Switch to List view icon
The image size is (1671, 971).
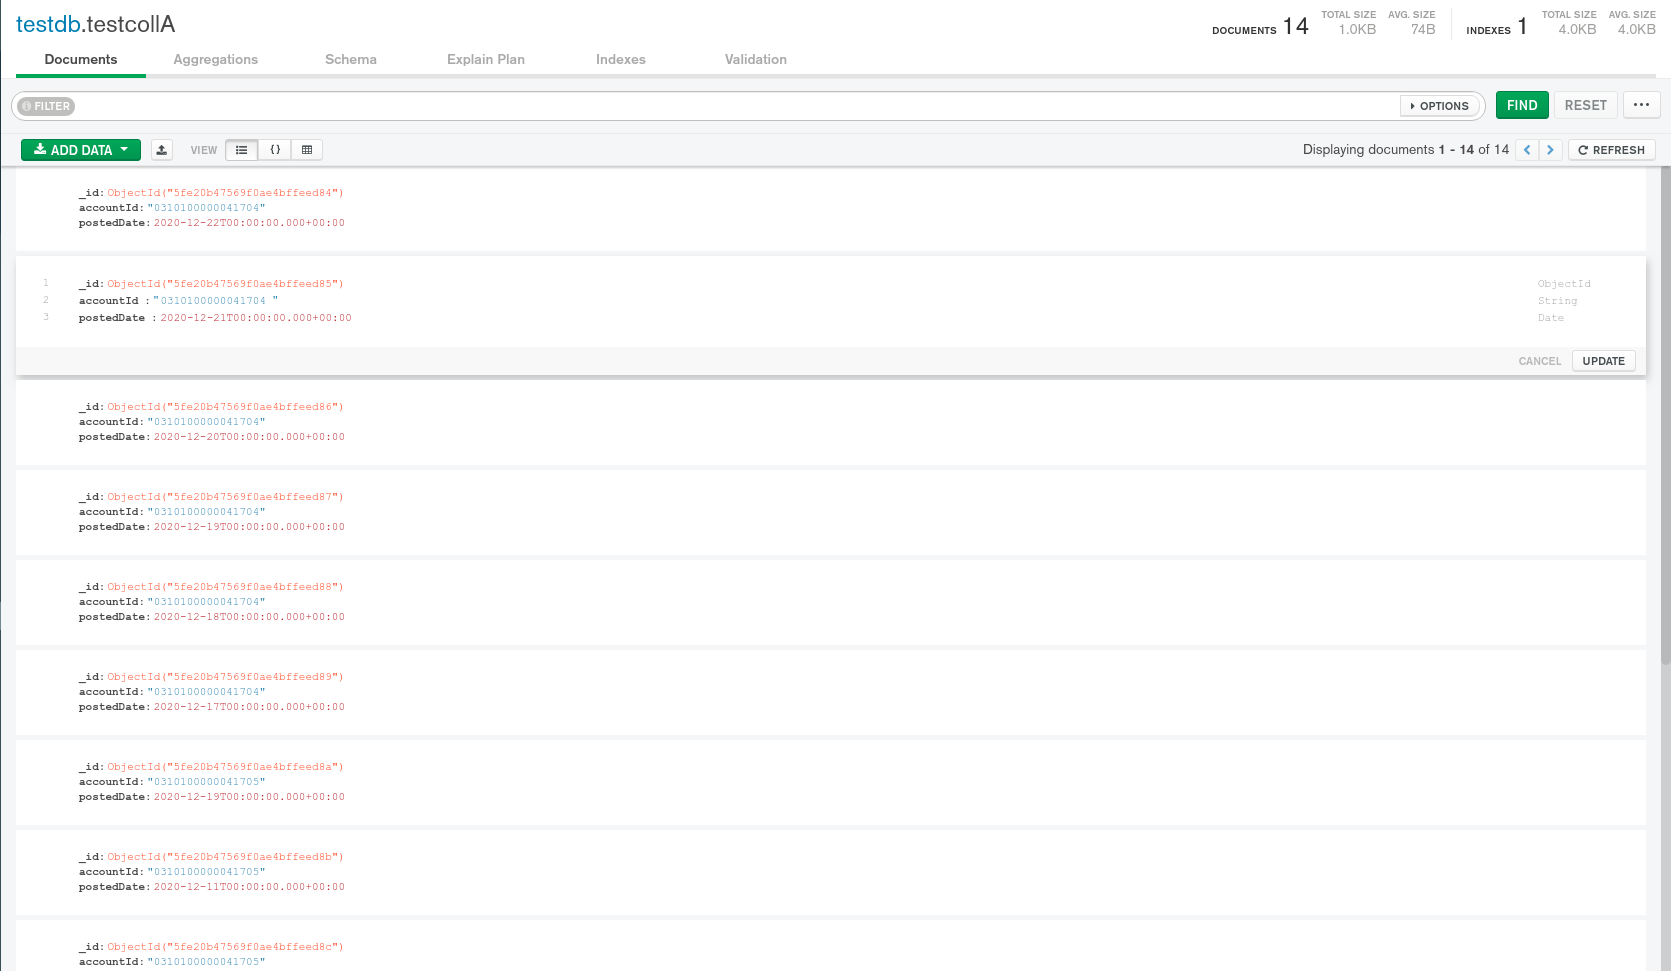[242, 150]
